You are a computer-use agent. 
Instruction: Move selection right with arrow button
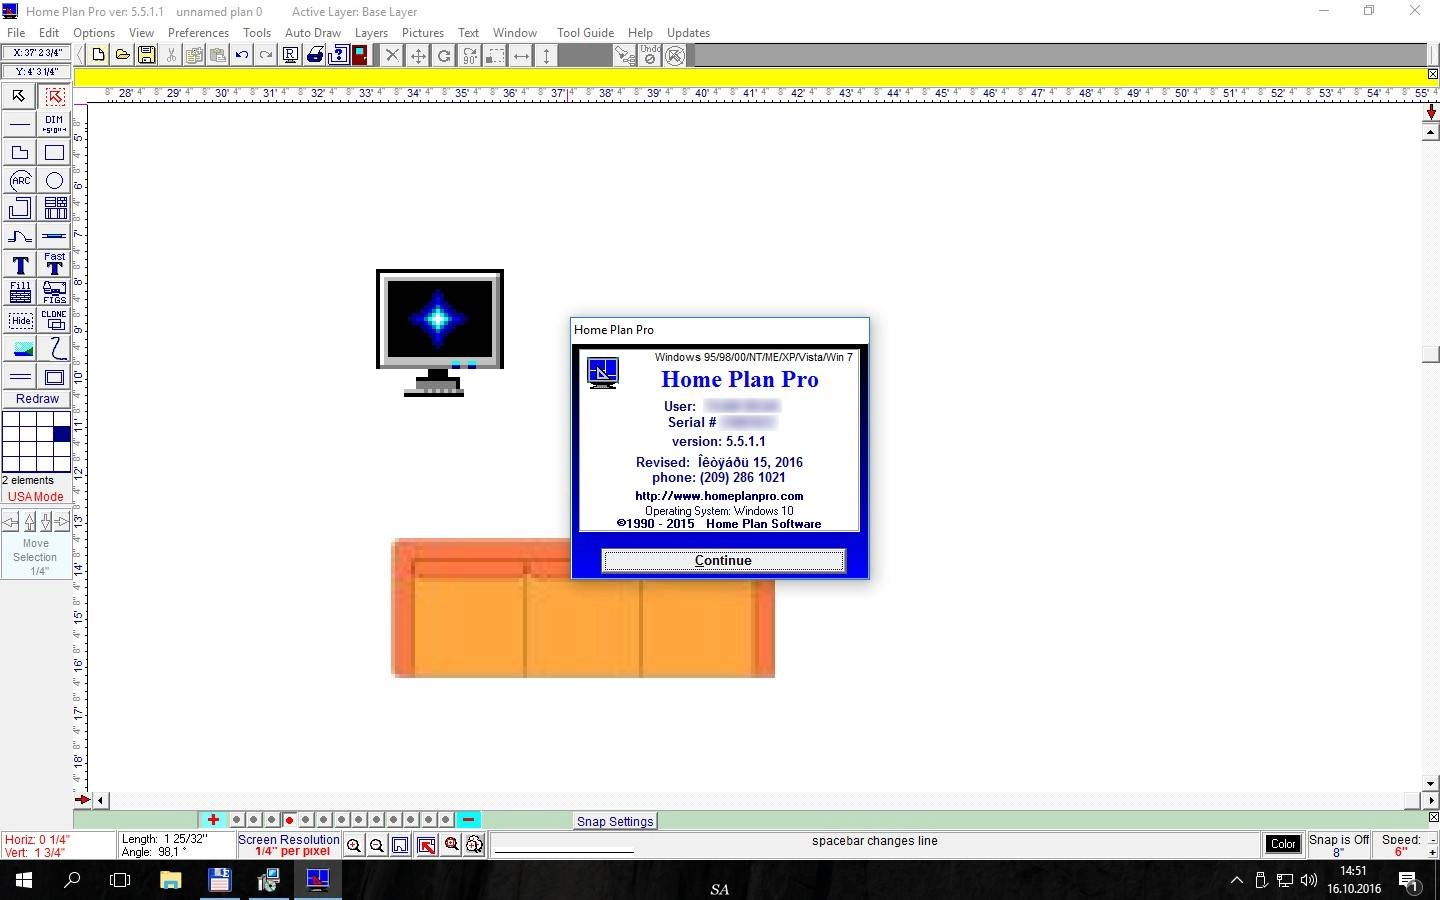coord(62,522)
